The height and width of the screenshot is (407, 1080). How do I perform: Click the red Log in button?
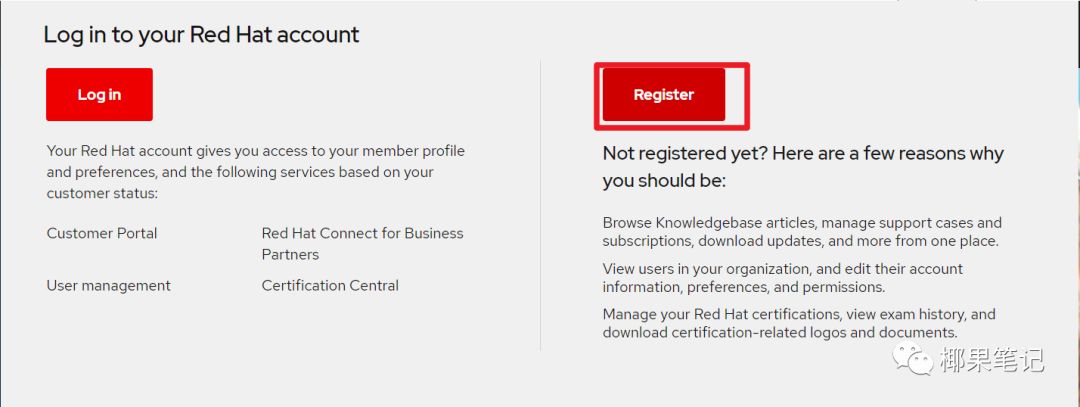tap(99, 95)
